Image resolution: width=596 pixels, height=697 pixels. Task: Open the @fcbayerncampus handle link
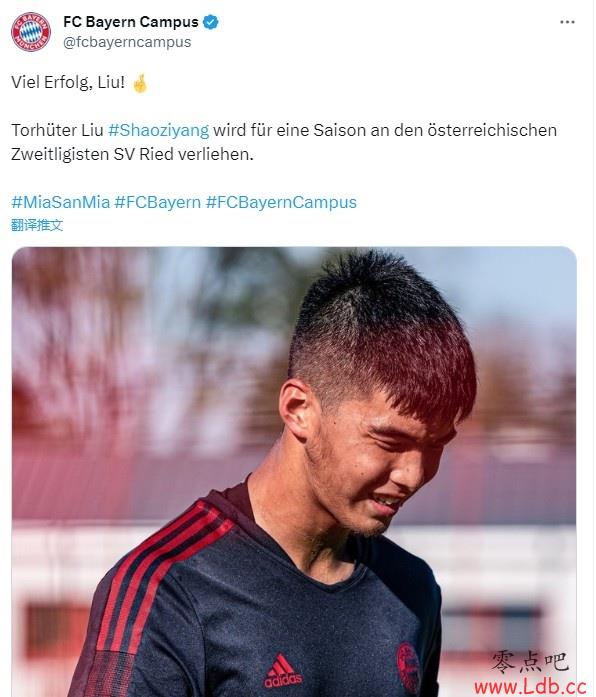pyautogui.click(x=127, y=42)
